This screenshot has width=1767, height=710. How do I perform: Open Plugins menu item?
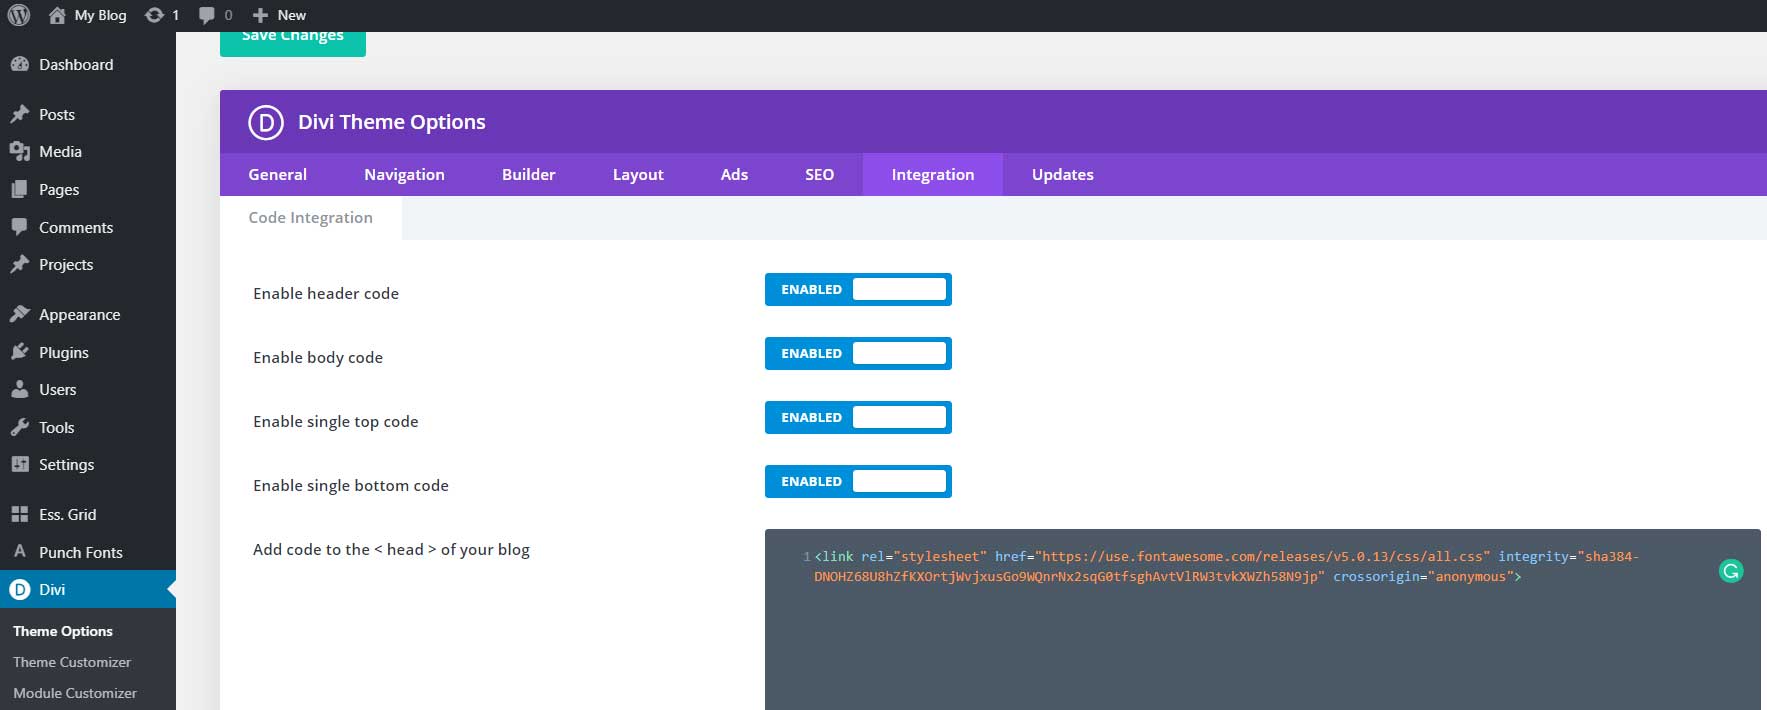coord(88,352)
